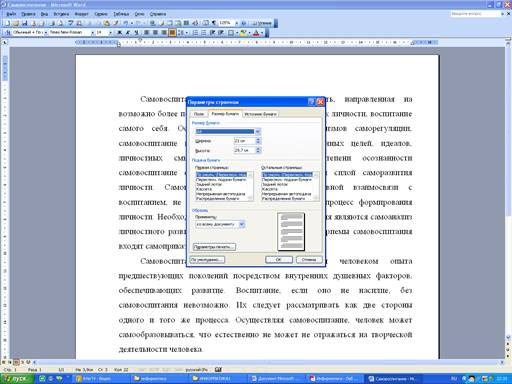Expand the highlight color dropdown arrow

tap(250, 32)
